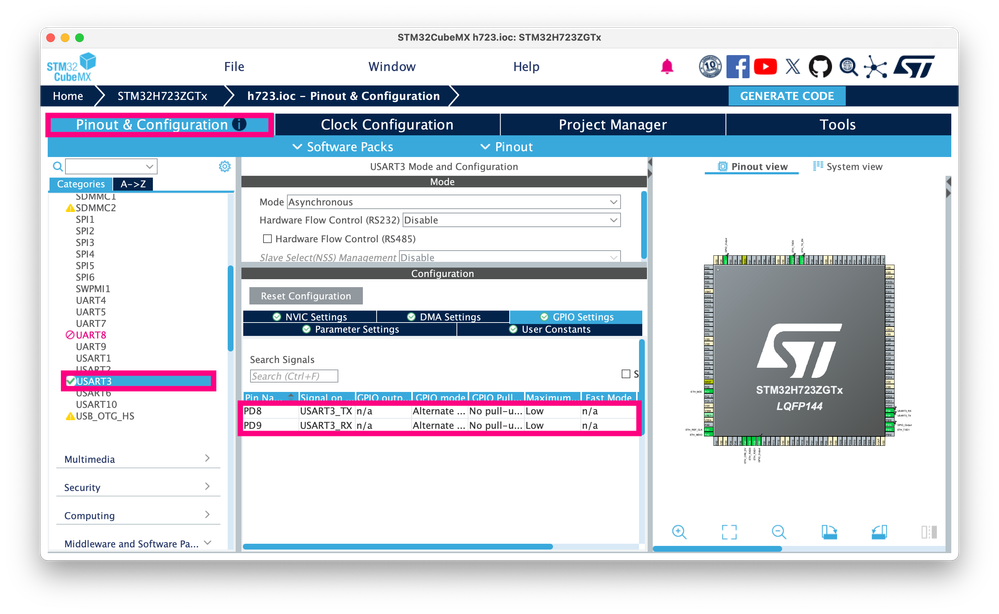
Task: Open DMA Settings tab
Action: [x=443, y=317]
